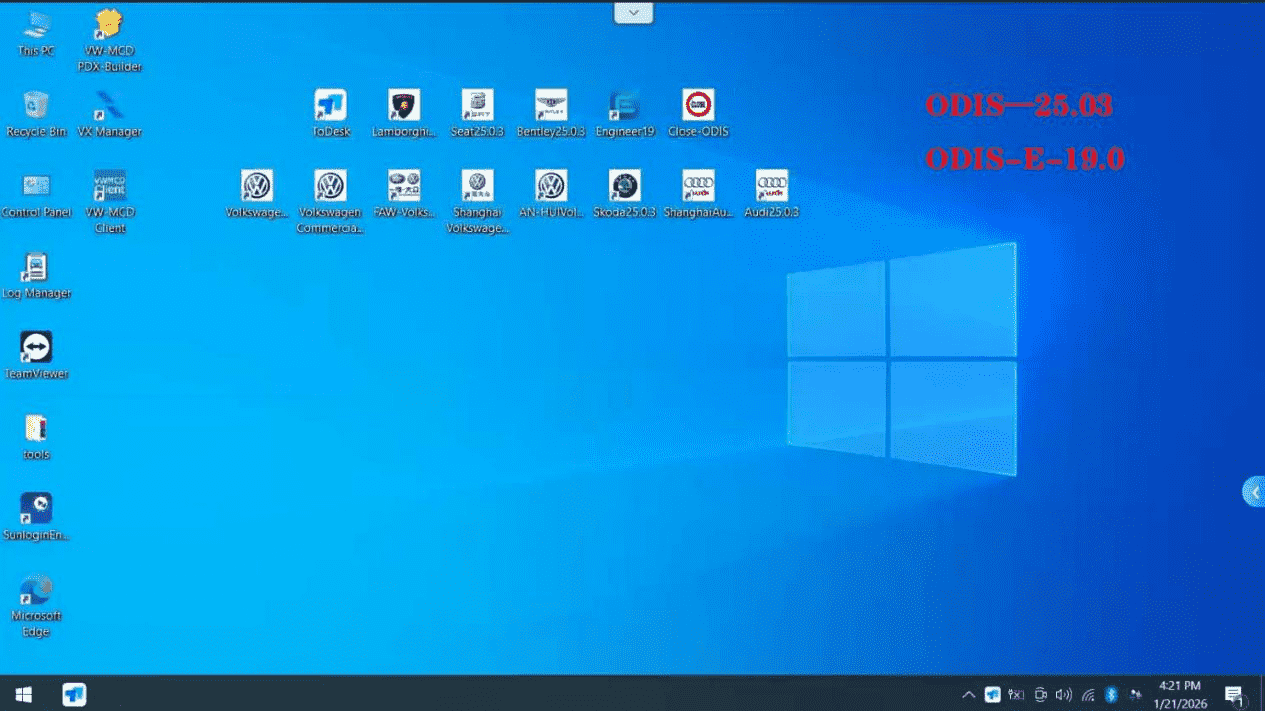Open the ToDesk desktop shortcut

330,106
